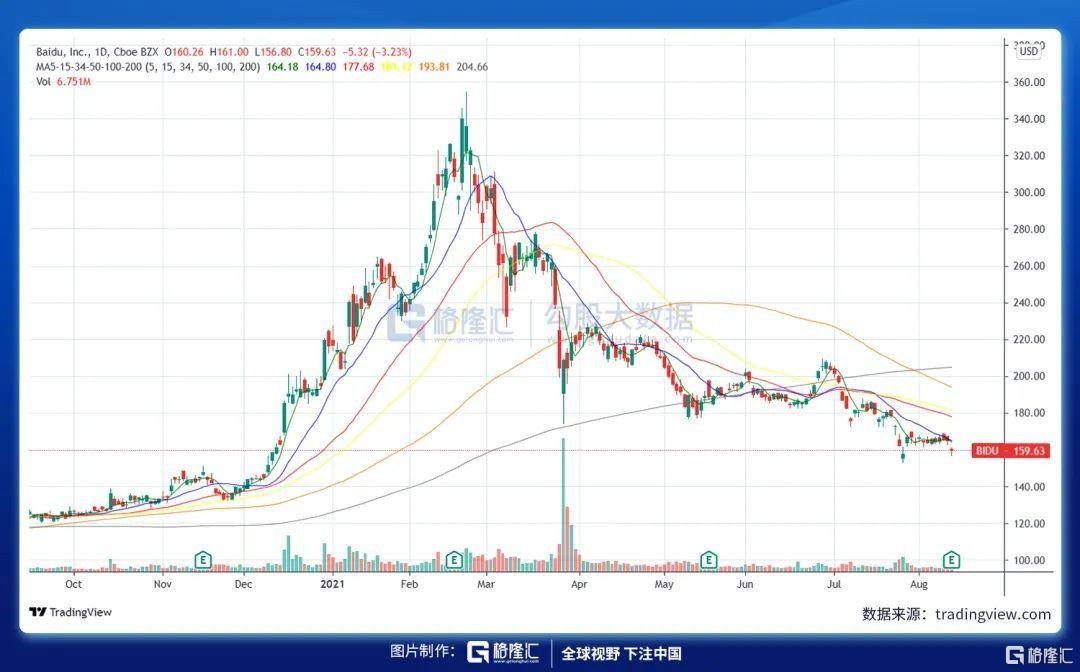The image size is (1080, 672).
Task: Click the TradingView logo
Action: [x=70, y=612]
